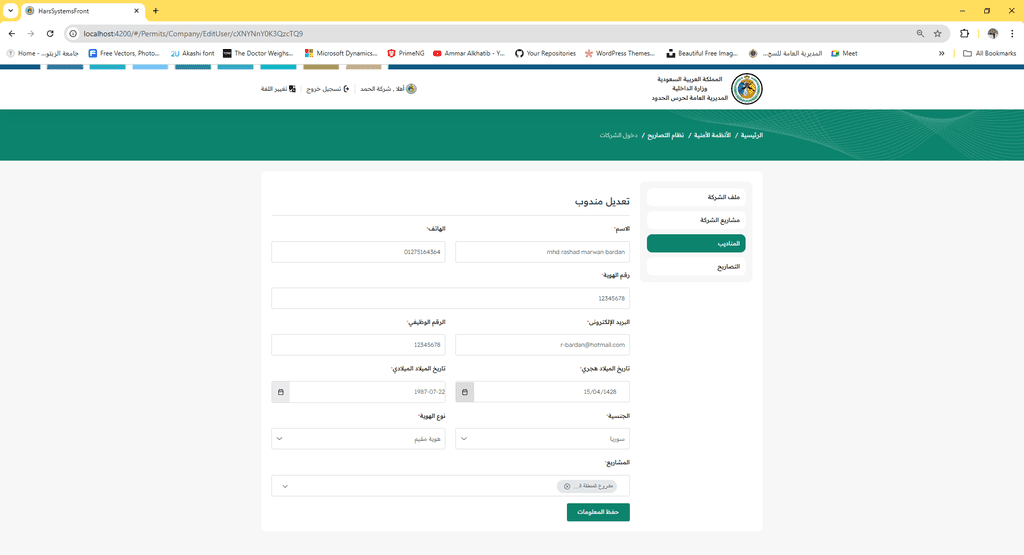The image size is (1024, 555).
Task: Open the Meet bookmark
Action: coord(844,54)
